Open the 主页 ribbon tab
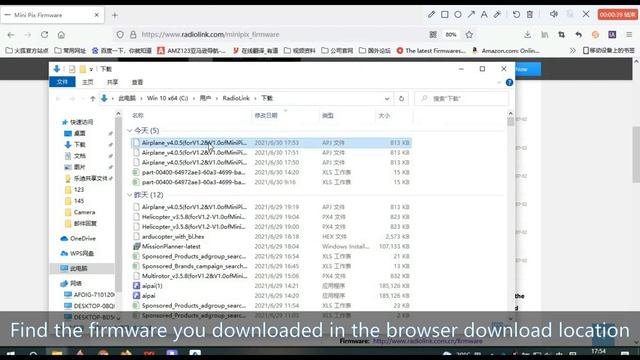The image size is (640, 360). [x=87, y=82]
